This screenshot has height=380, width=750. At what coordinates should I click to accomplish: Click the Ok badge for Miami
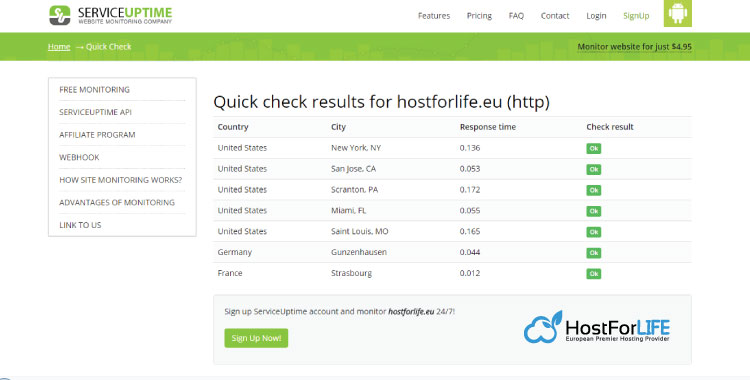[x=594, y=211]
